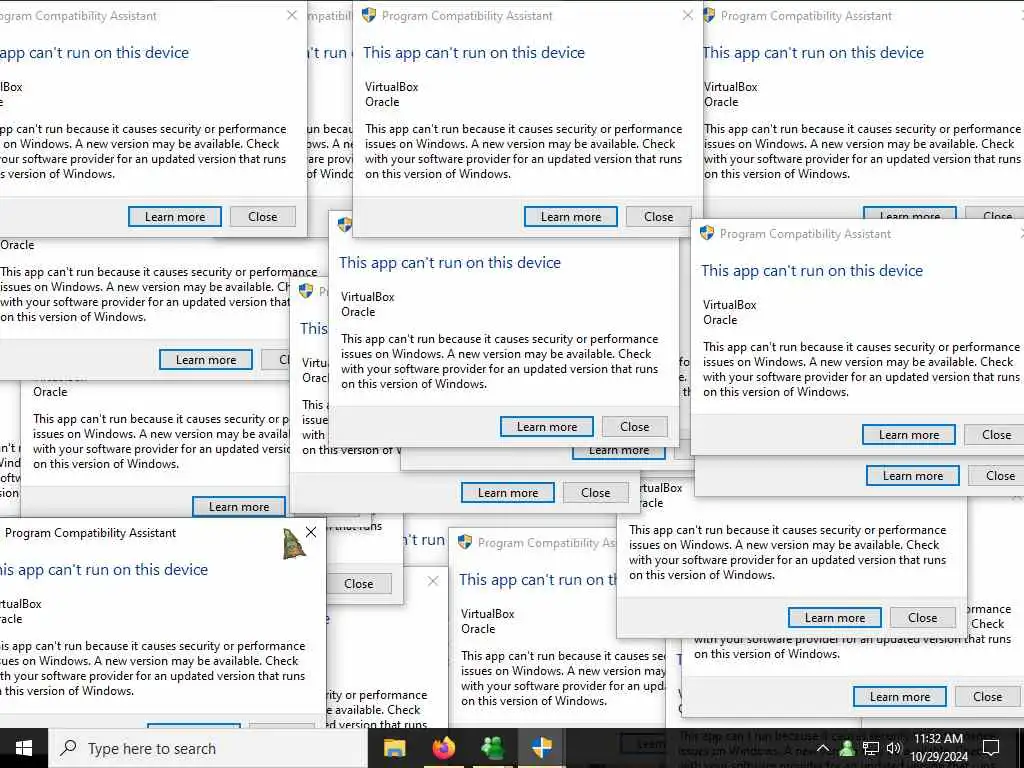Click Close in the top-center dialog
The image size is (1024, 768).
point(658,217)
